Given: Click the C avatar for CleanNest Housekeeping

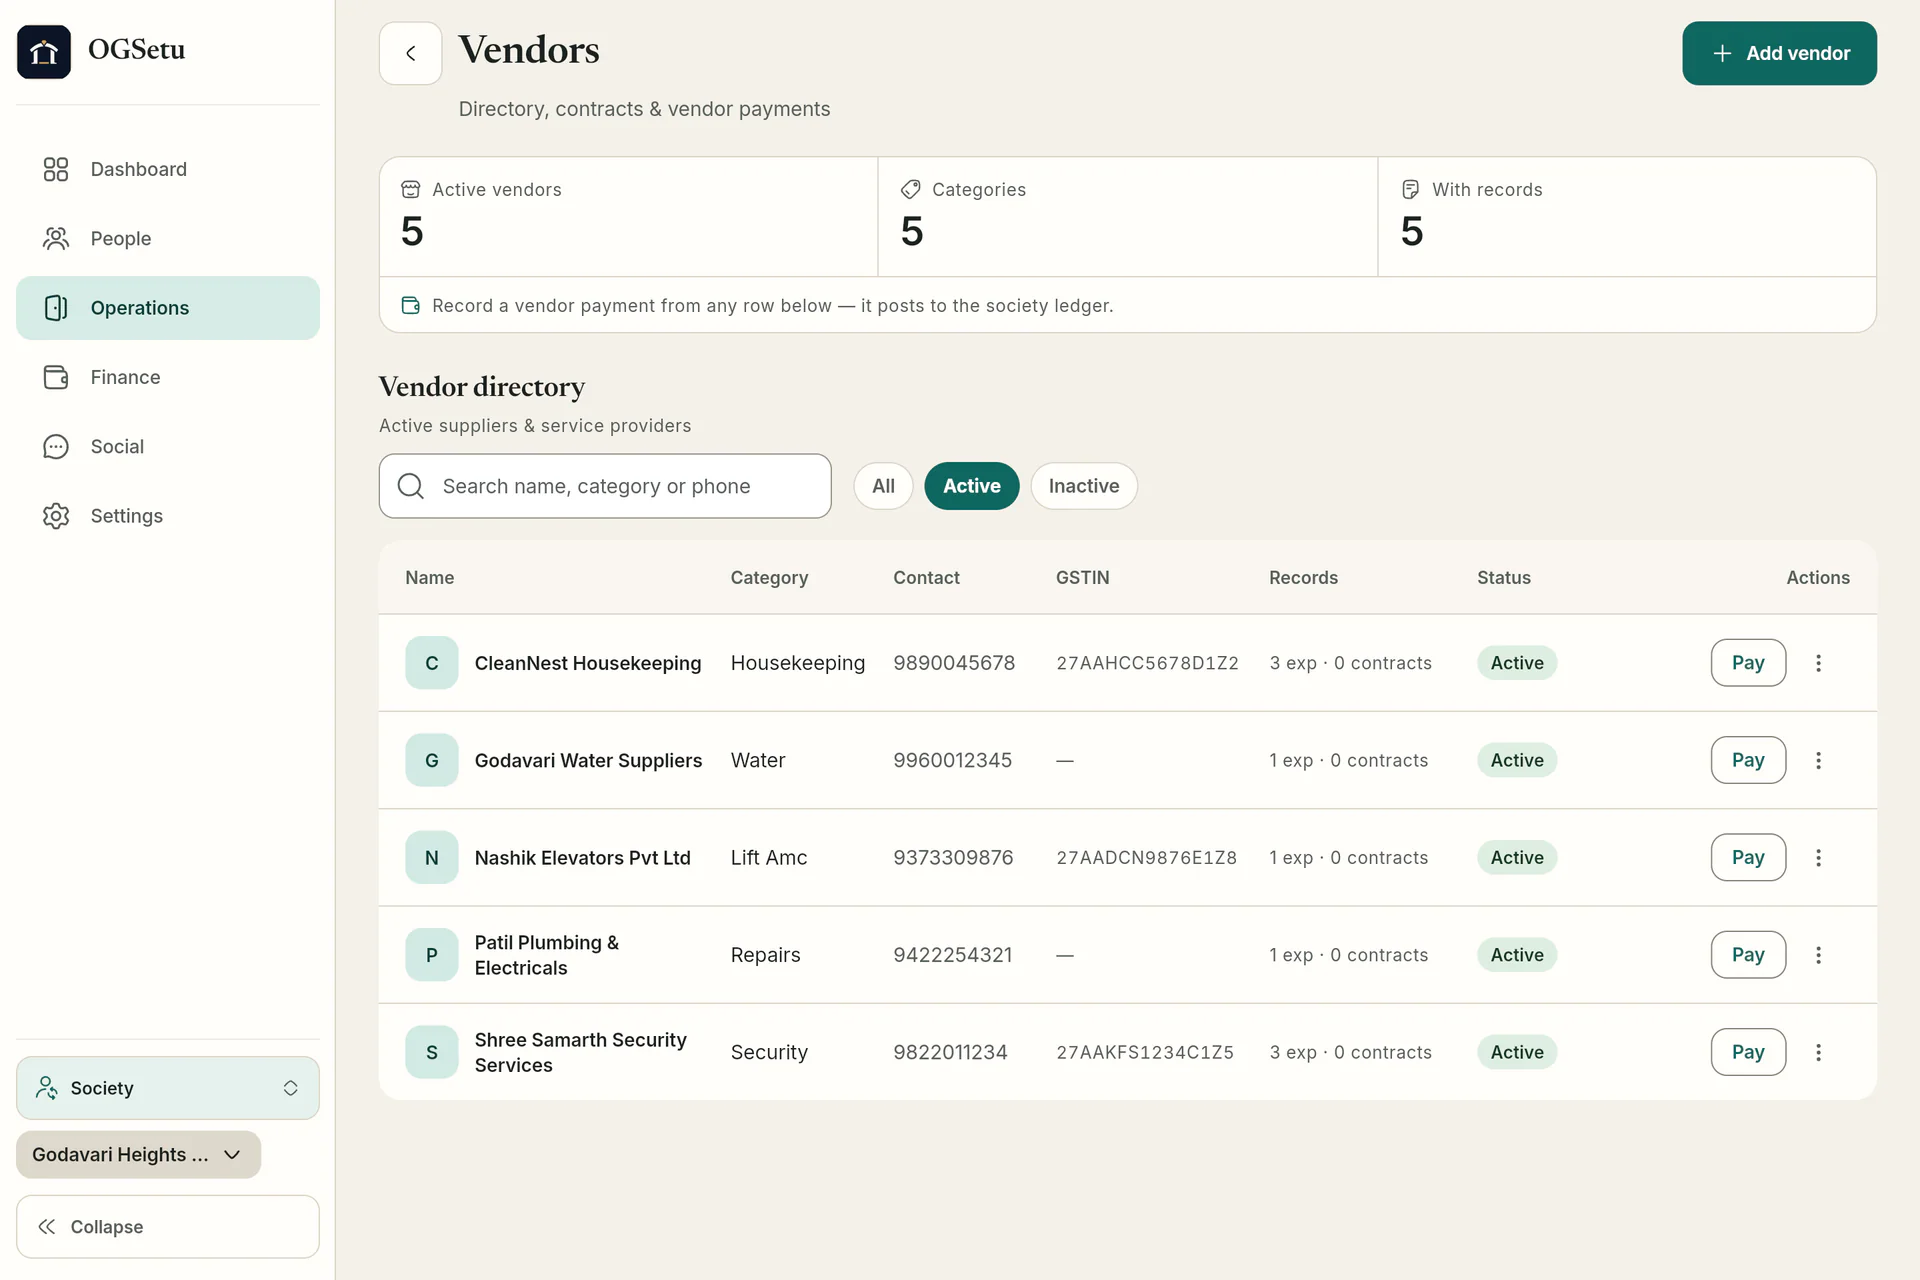Looking at the screenshot, I should 432,663.
